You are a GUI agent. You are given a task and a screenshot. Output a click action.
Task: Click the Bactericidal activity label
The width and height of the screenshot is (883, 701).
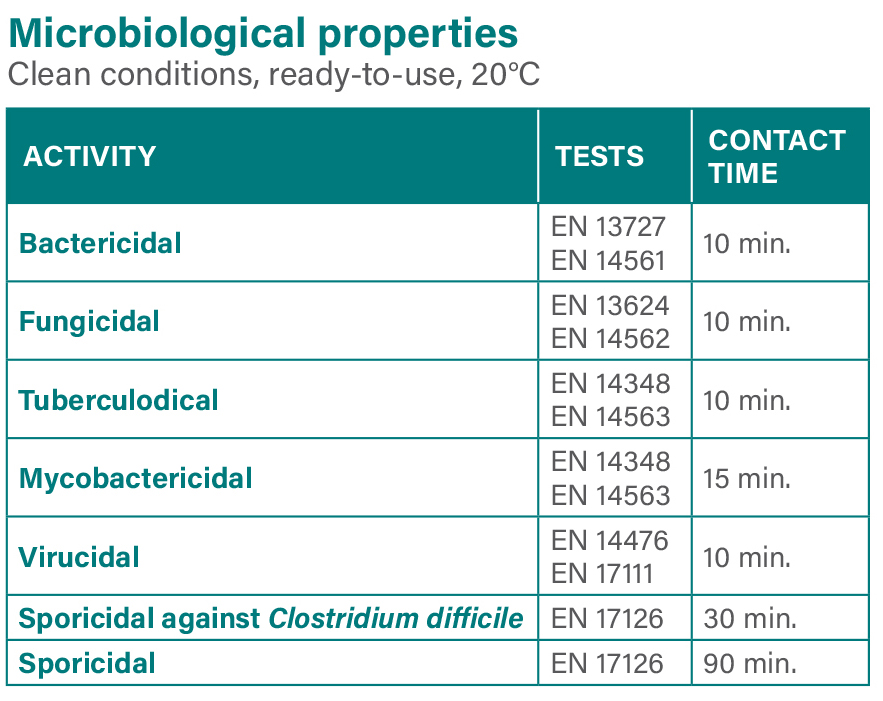pyautogui.click(x=100, y=244)
